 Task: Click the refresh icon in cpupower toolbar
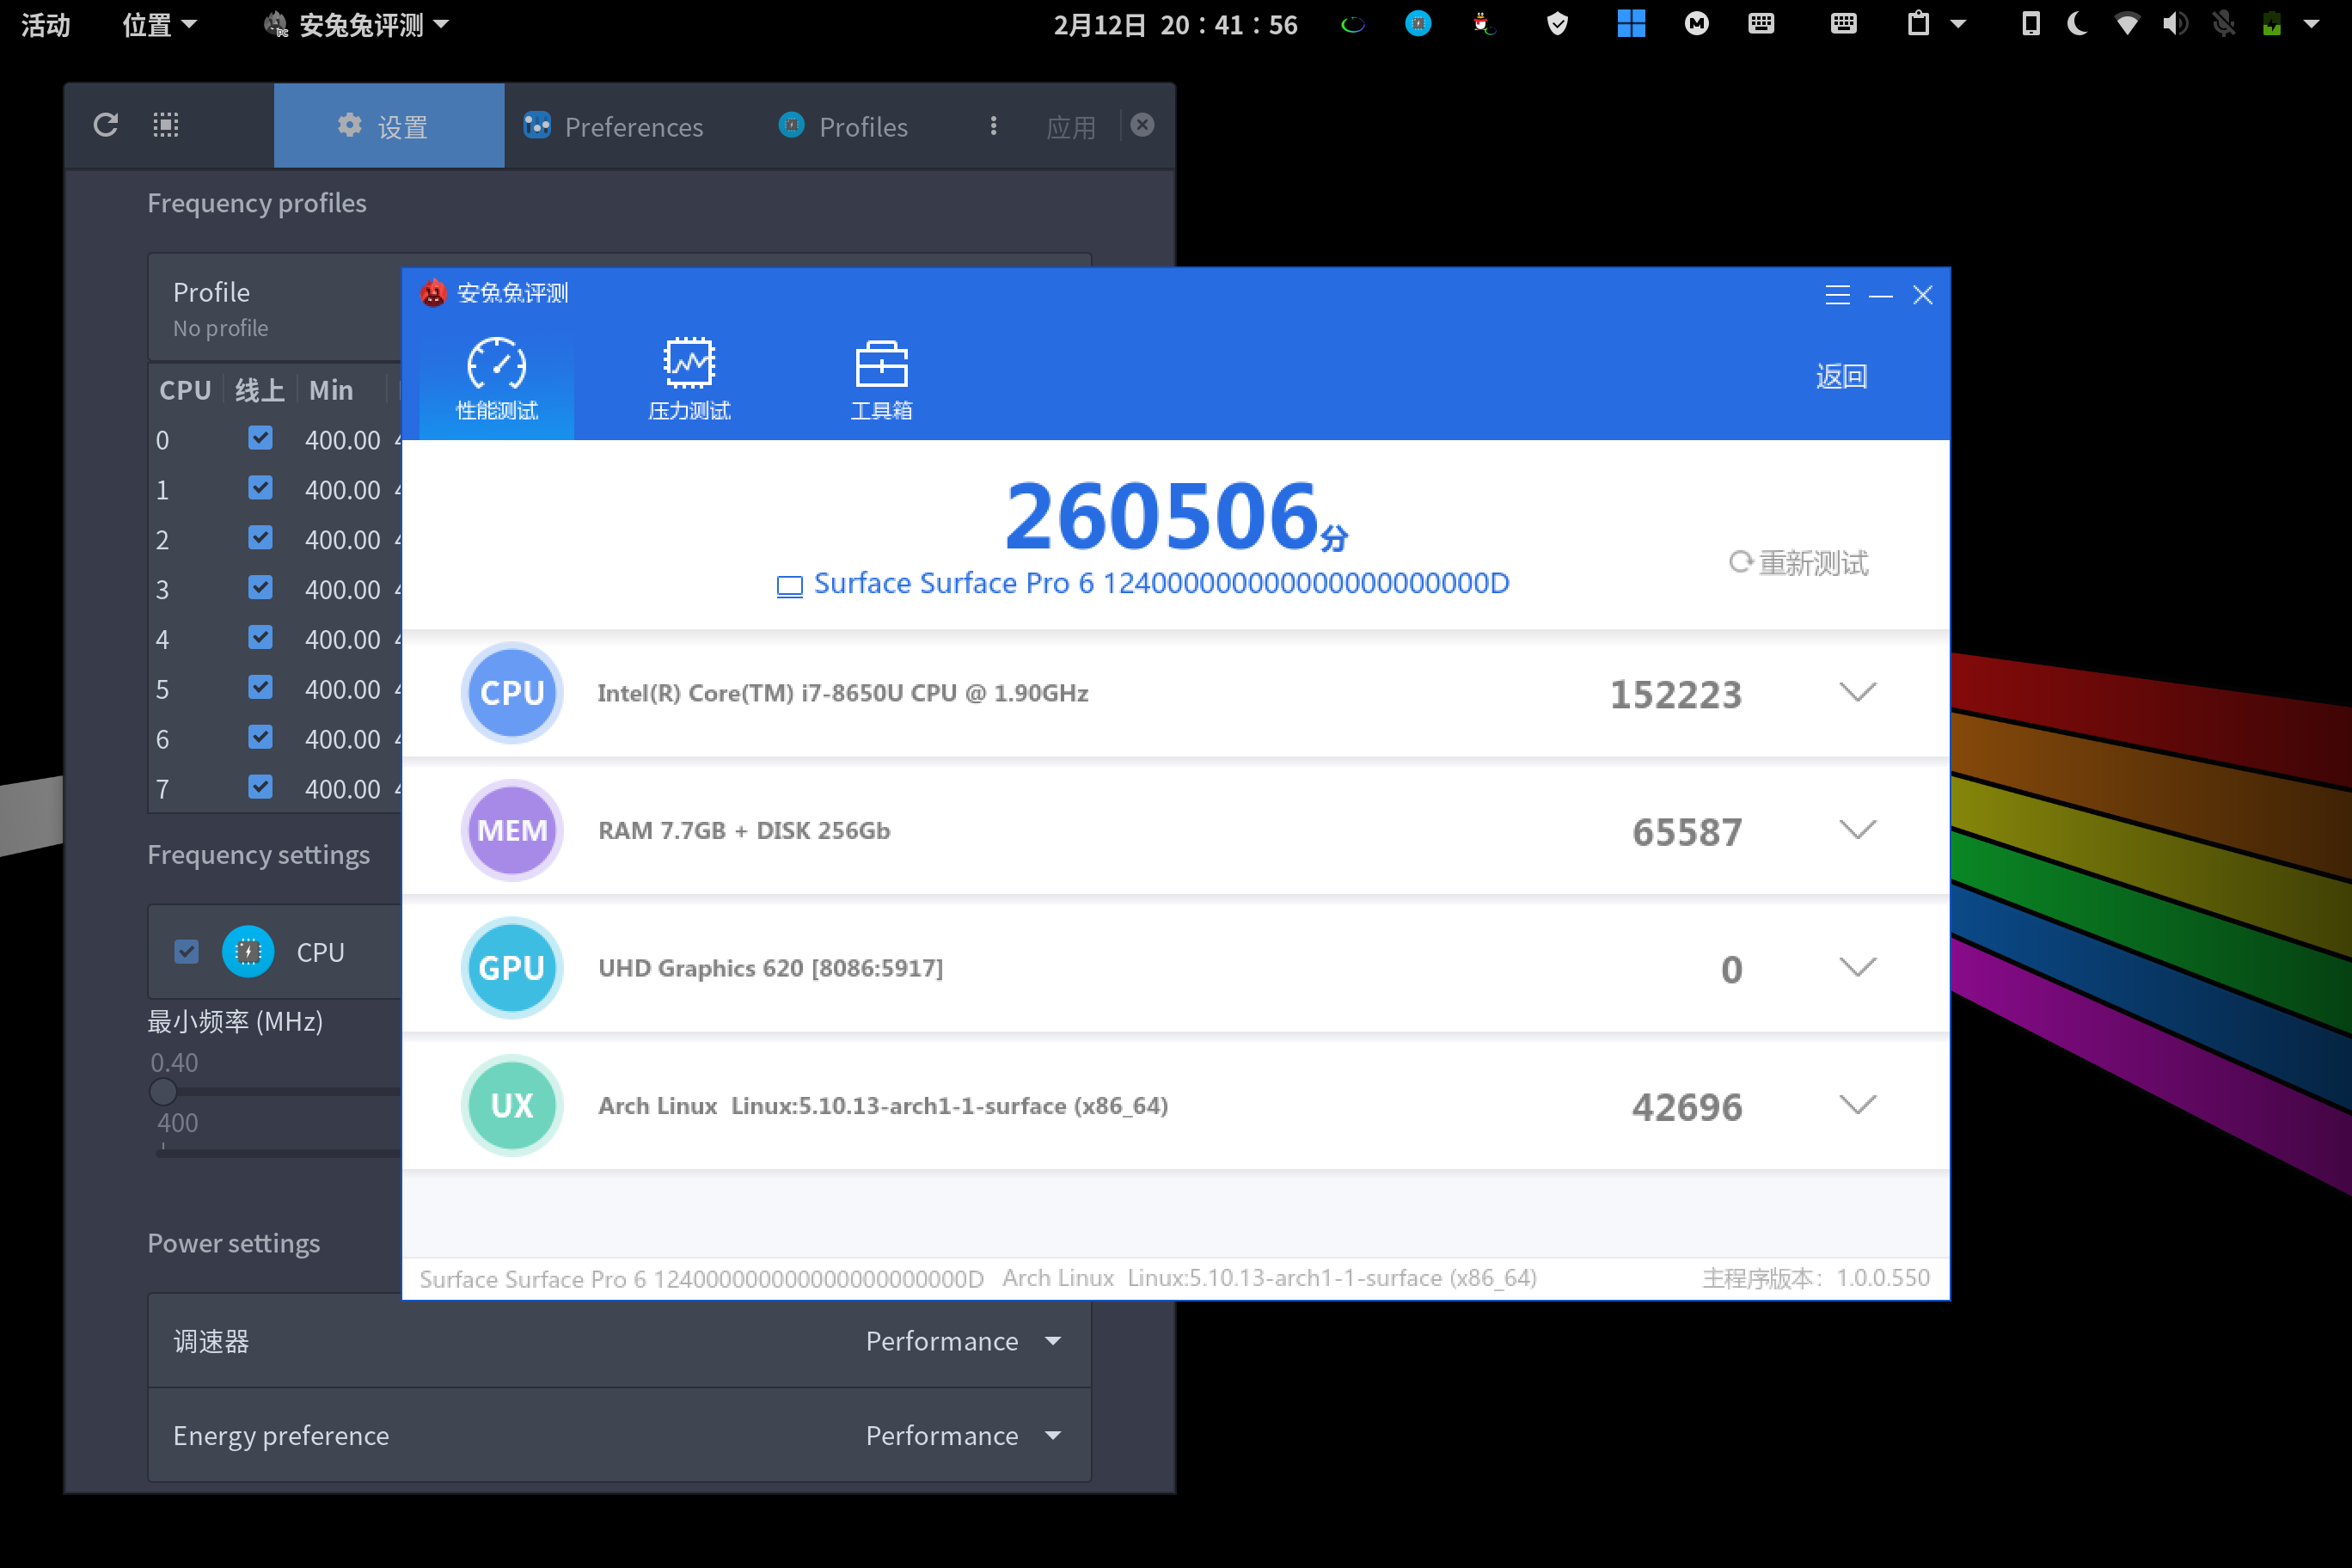pos(106,125)
